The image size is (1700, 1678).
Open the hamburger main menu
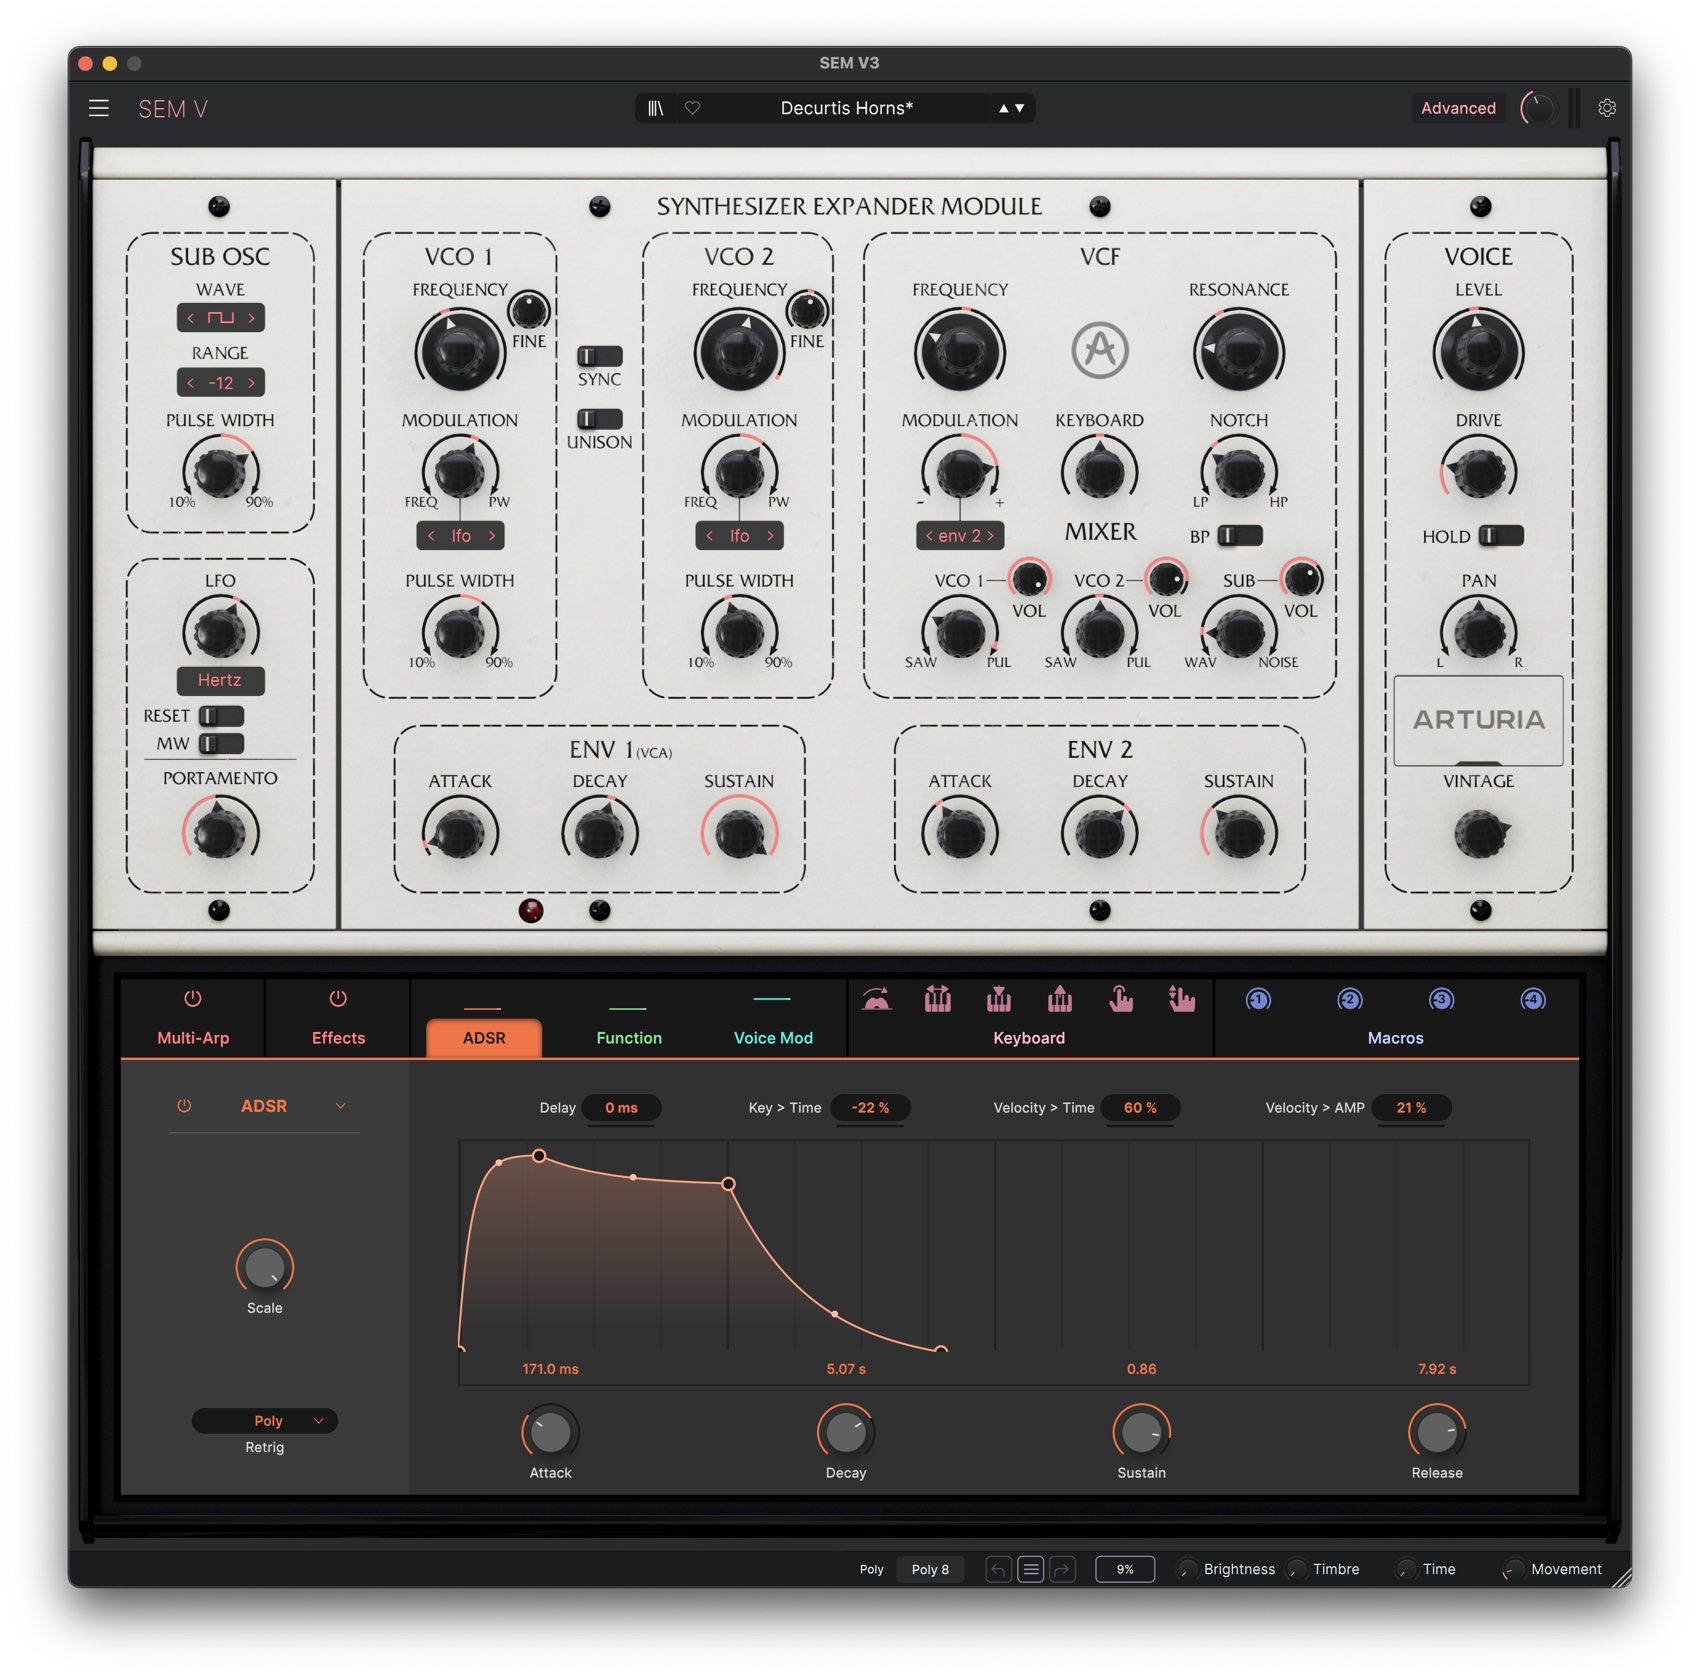pyautogui.click(x=98, y=108)
